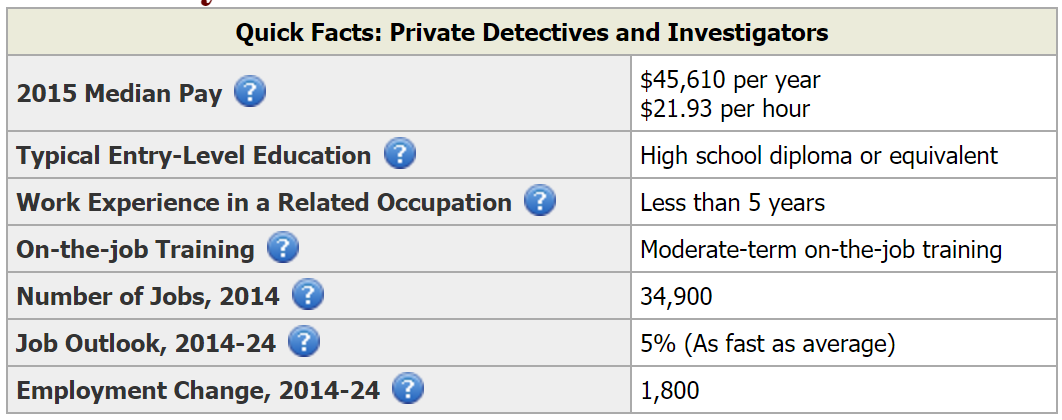Open the On-the-job Training help icon

(x=282, y=248)
